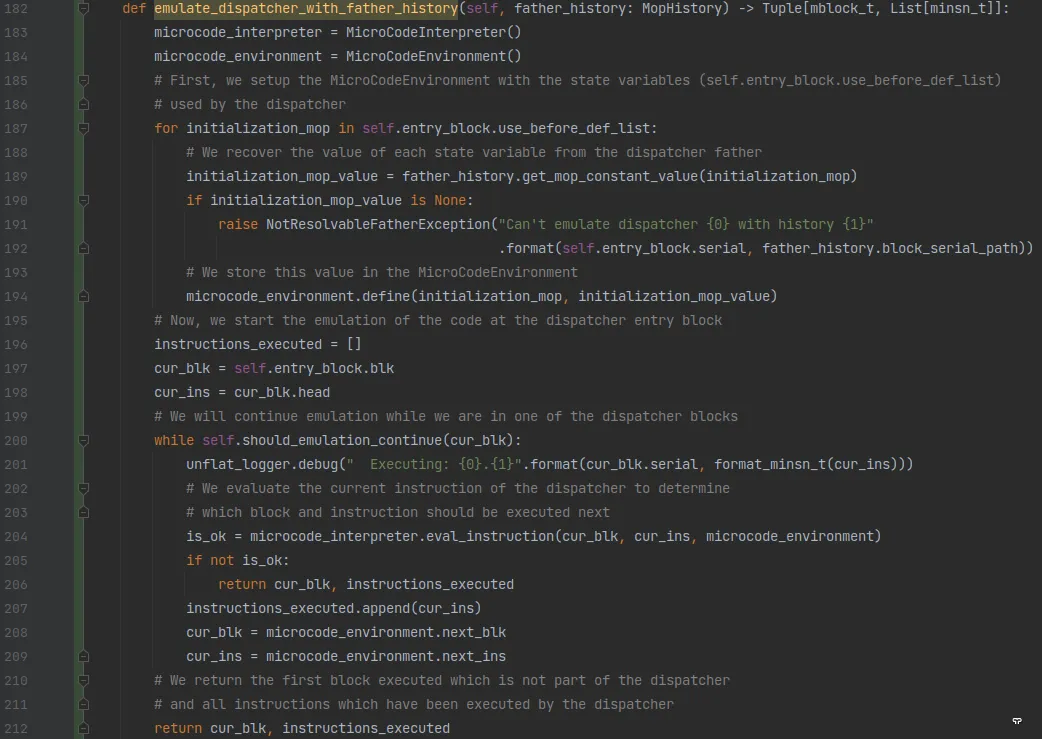1042x739 pixels.
Task: Click NotResolvableFatherException on line 191
Action: pos(378,225)
